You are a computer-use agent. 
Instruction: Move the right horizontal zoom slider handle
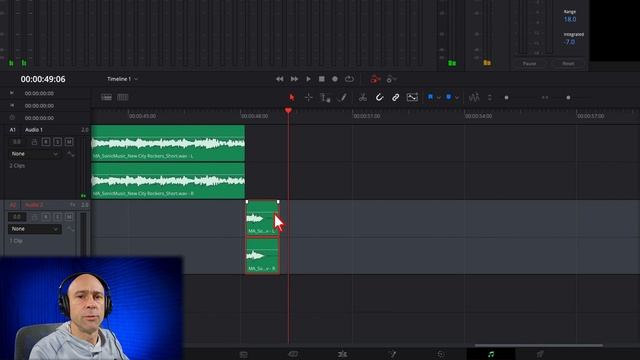tap(568, 98)
